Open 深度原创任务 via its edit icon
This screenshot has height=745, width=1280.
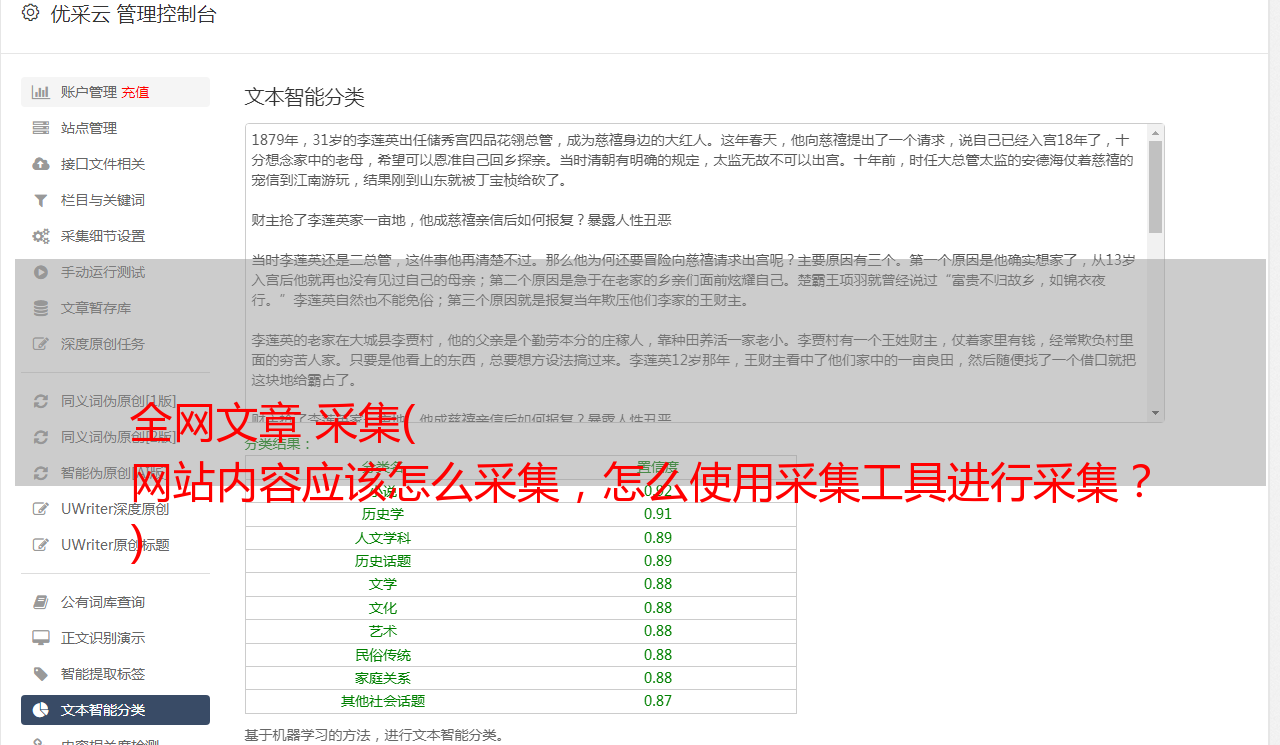click(41, 344)
